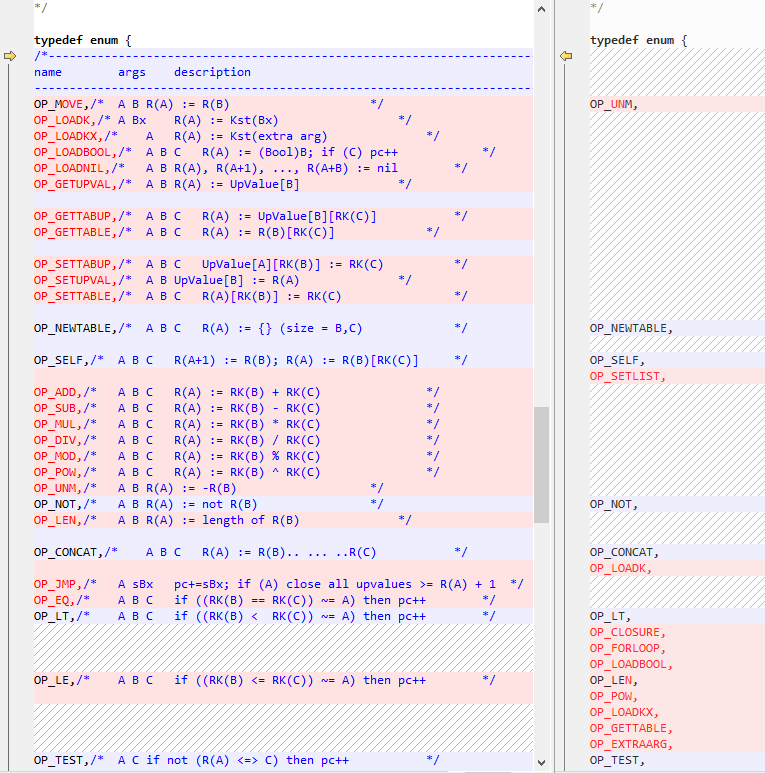Screen dimensions: 765x773
Task: Click the scrollbar track below the thumb
Action: (x=541, y=650)
